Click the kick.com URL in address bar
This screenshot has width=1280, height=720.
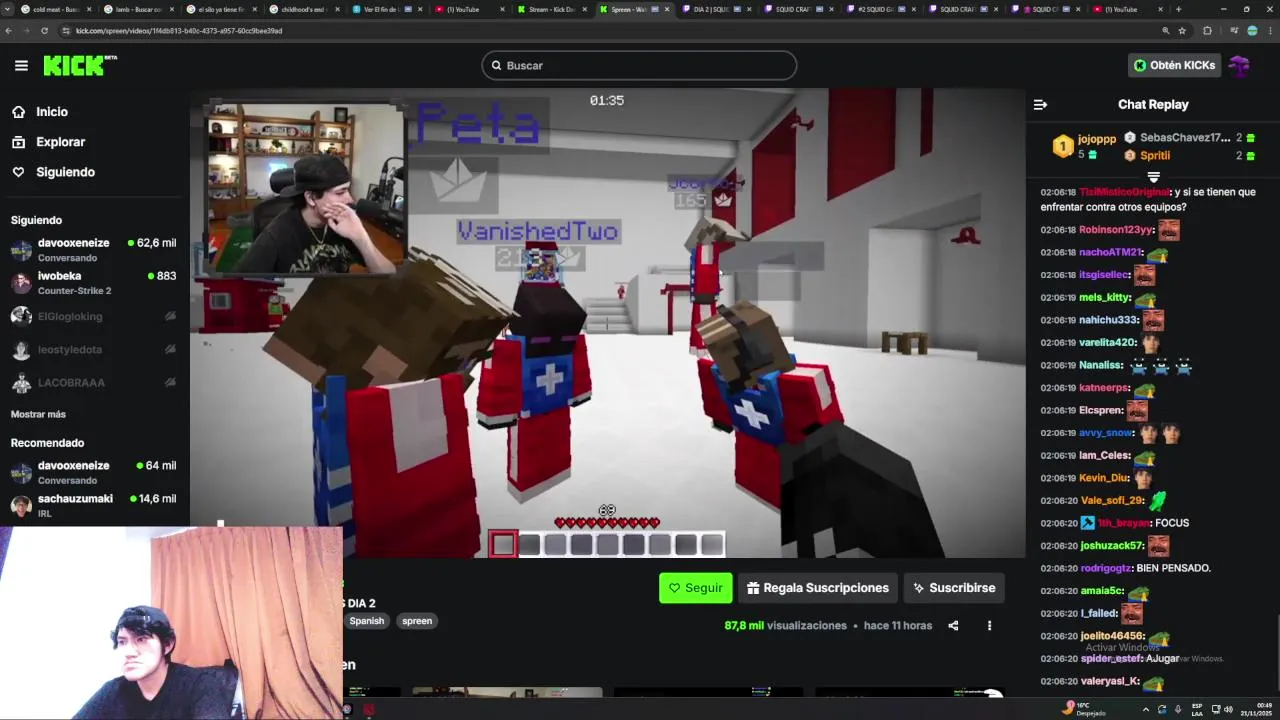[x=179, y=31]
